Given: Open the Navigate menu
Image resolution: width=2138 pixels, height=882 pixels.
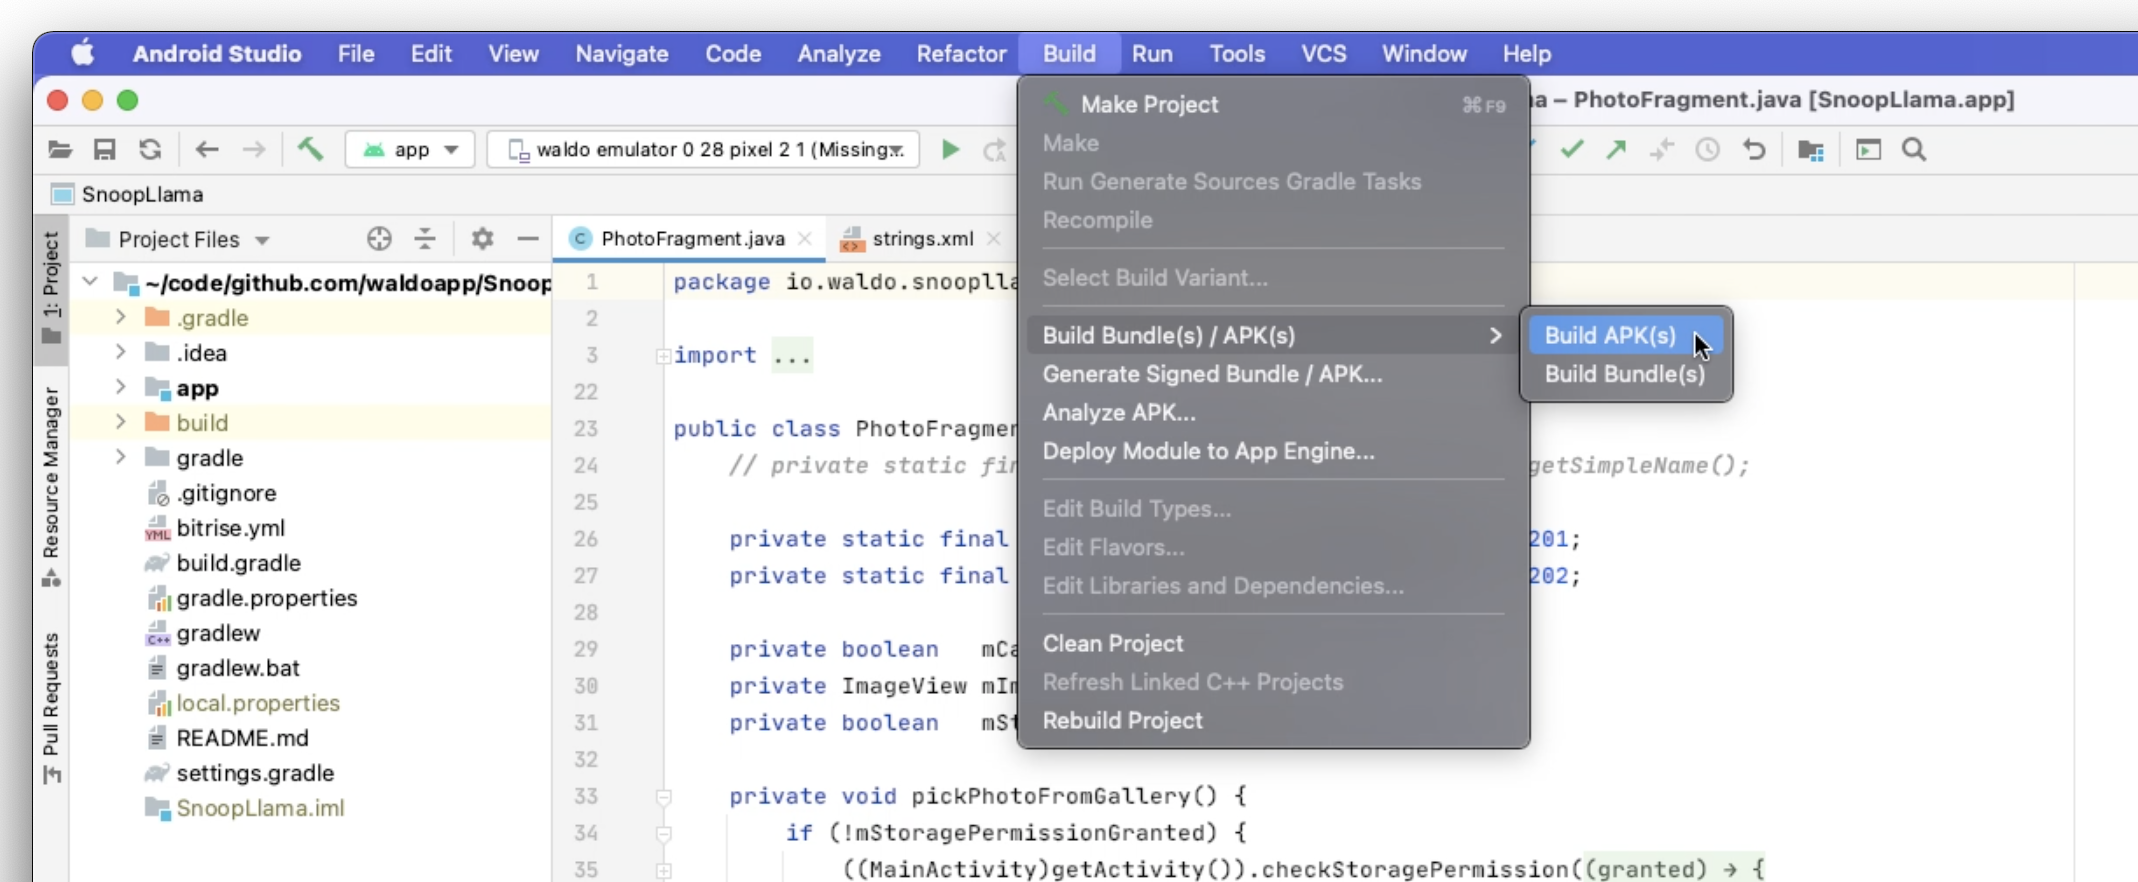Looking at the screenshot, I should pyautogui.click(x=622, y=54).
